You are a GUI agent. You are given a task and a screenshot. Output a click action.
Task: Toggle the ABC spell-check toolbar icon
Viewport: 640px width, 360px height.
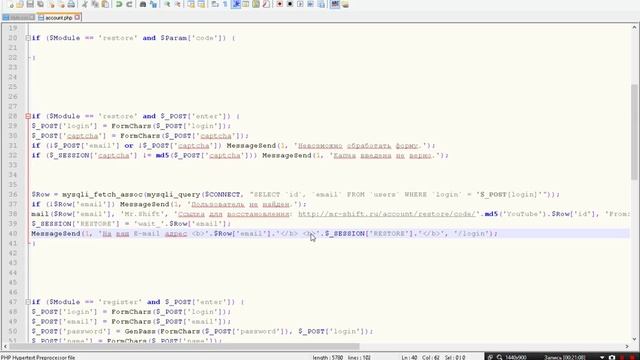point(335,4)
